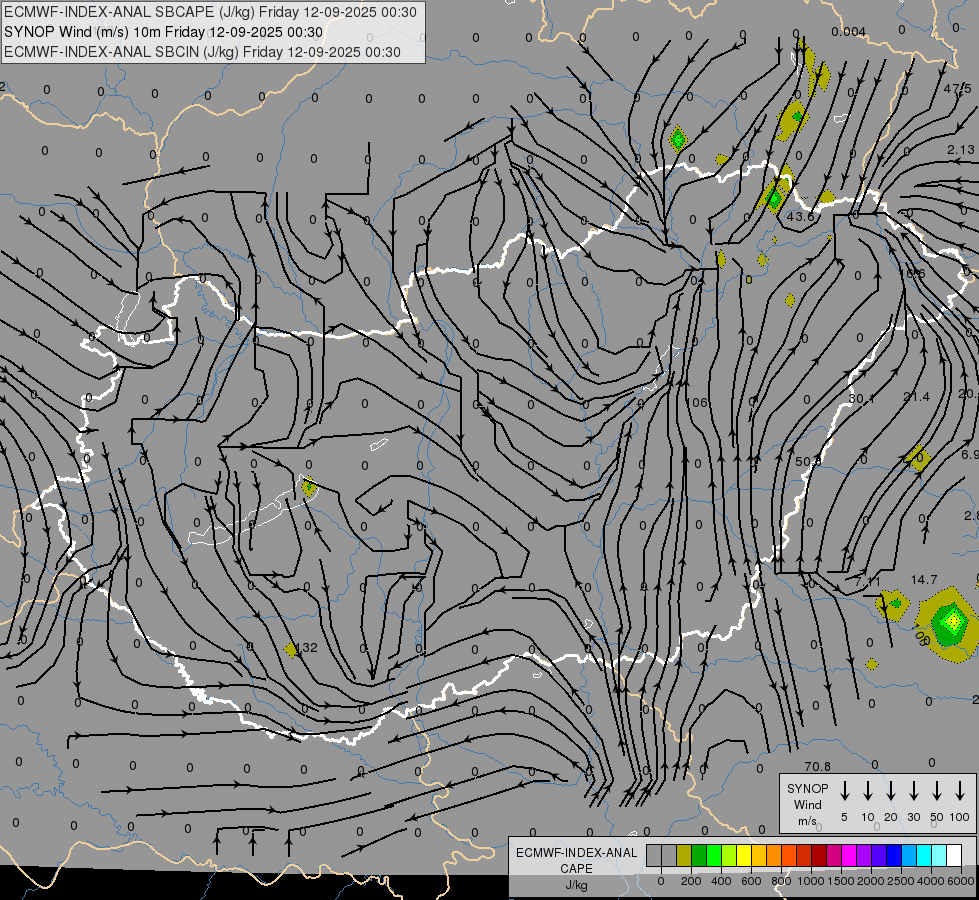Click the 6.9 value at the right edge
Image resolution: width=979 pixels, height=900 pixels.
coord(970,455)
